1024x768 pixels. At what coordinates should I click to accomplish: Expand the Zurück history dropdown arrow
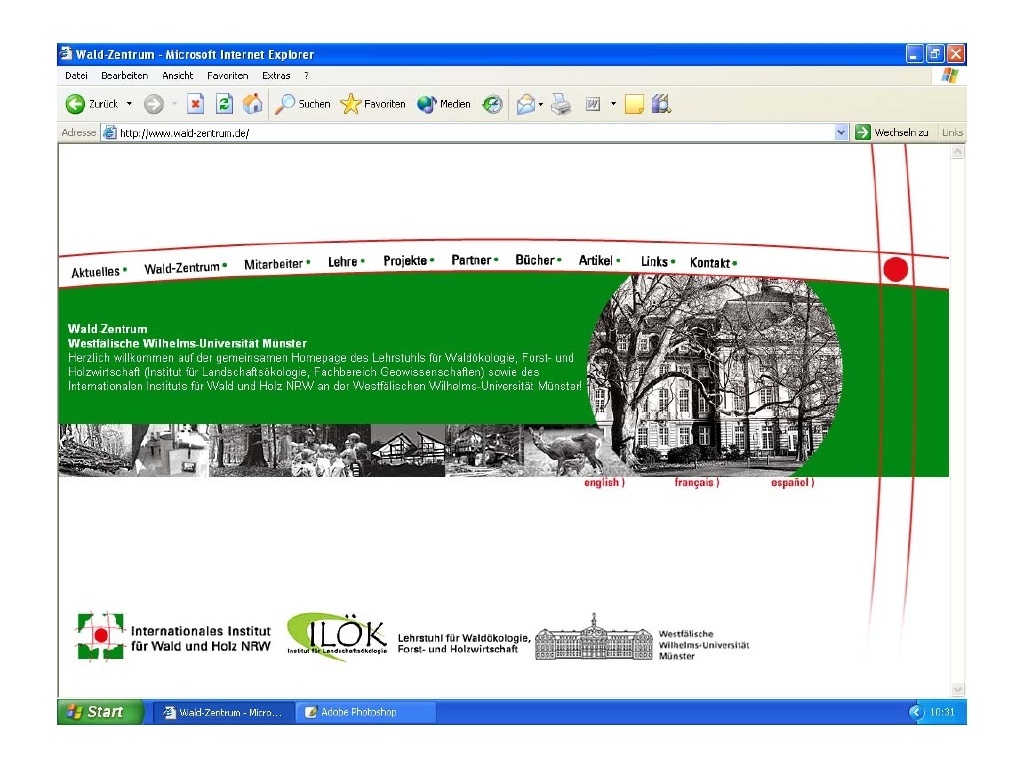pyautogui.click(x=129, y=104)
